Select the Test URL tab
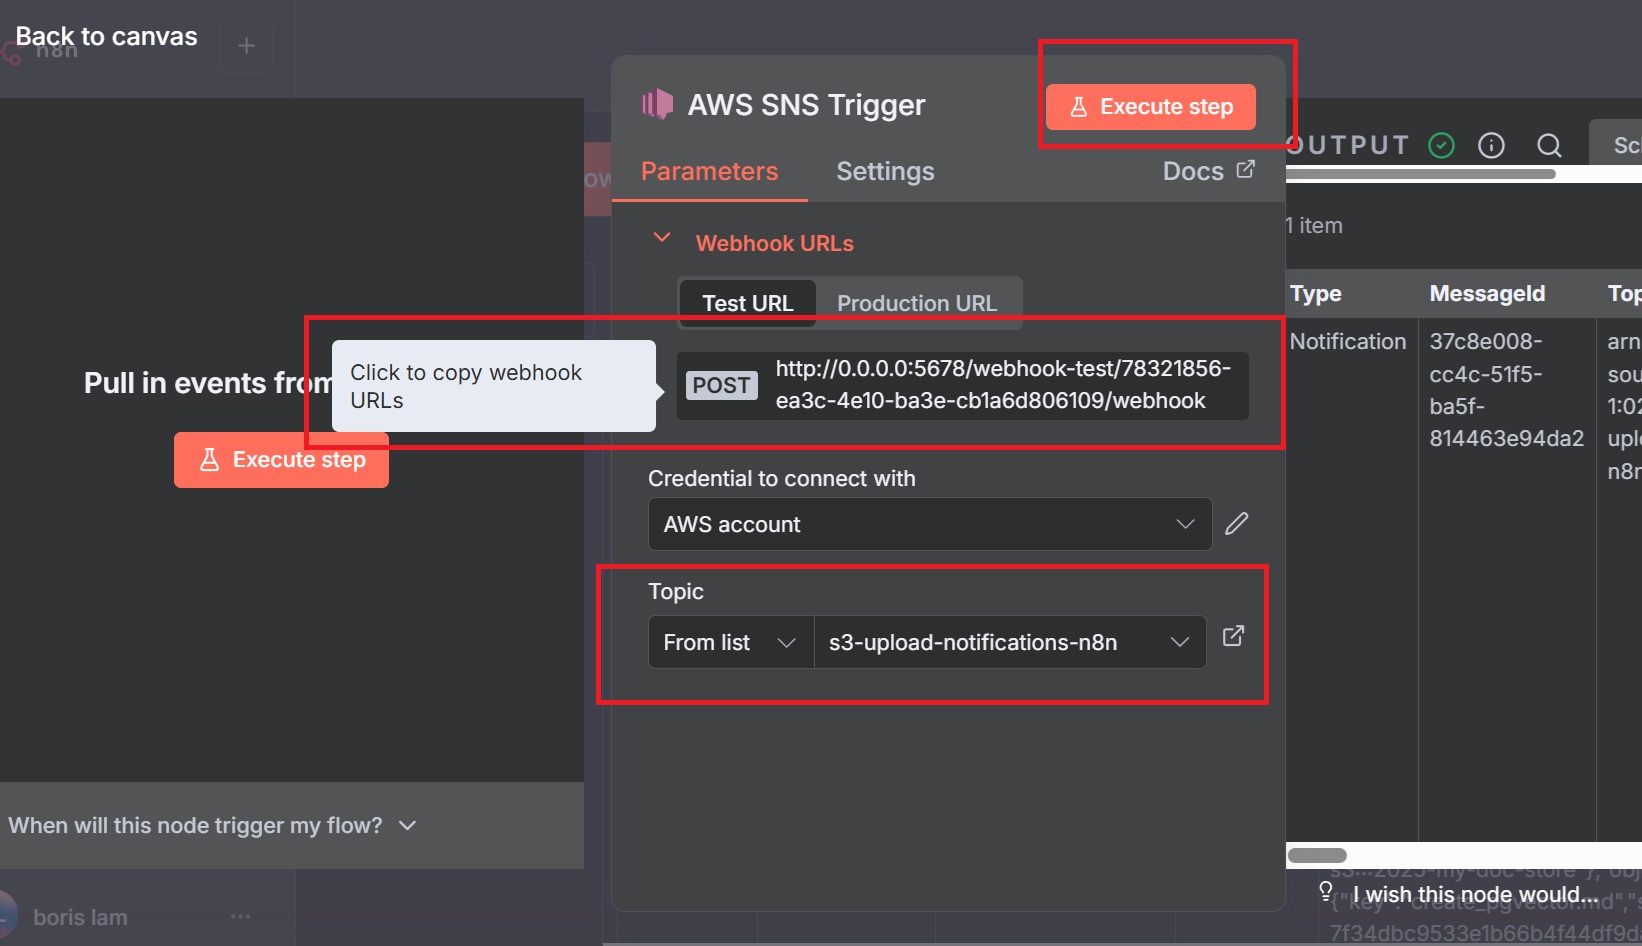1642x946 pixels. tap(748, 303)
